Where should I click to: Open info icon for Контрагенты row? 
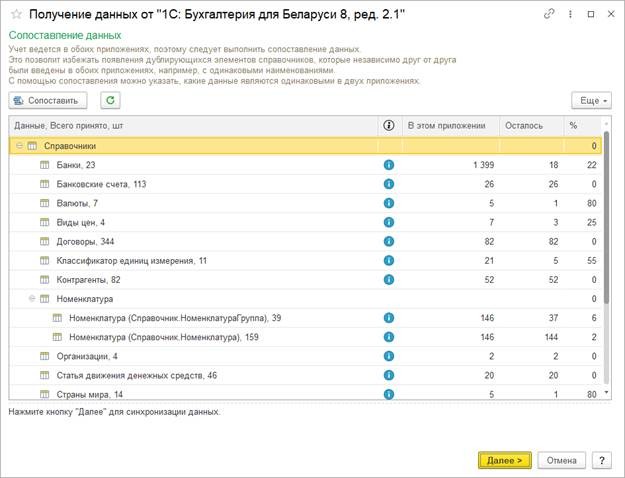[x=389, y=279]
